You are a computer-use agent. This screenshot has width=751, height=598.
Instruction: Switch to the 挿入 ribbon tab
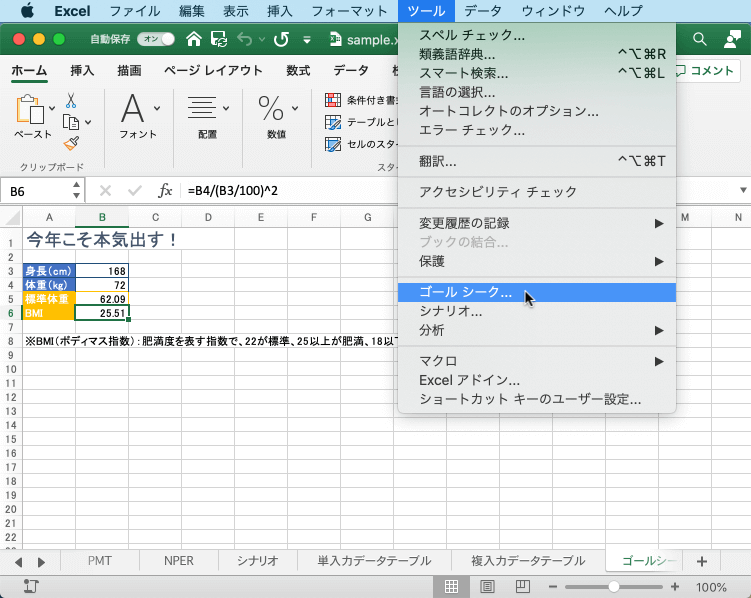[82, 70]
